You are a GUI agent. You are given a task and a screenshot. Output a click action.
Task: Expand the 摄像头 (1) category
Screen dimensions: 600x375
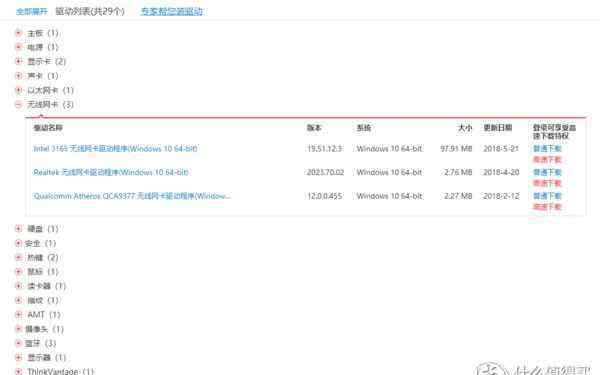[18, 329]
